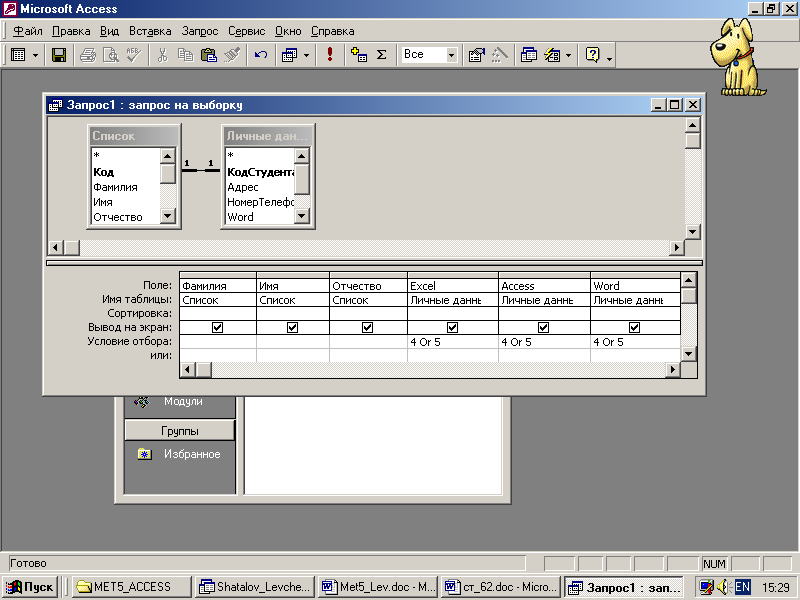Click the Cut scissors icon

pyautogui.click(x=162, y=55)
